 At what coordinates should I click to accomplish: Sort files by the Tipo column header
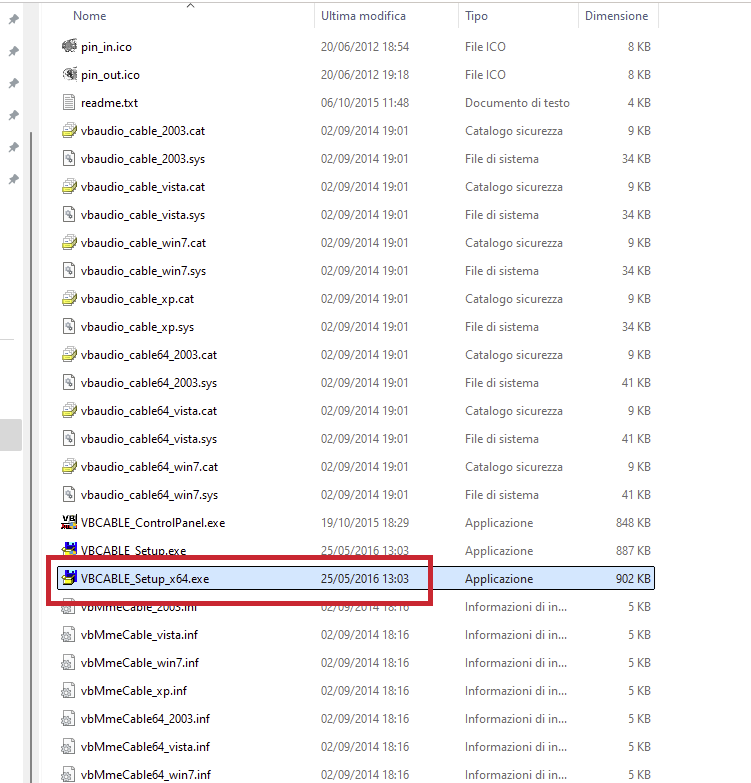[x=476, y=16]
